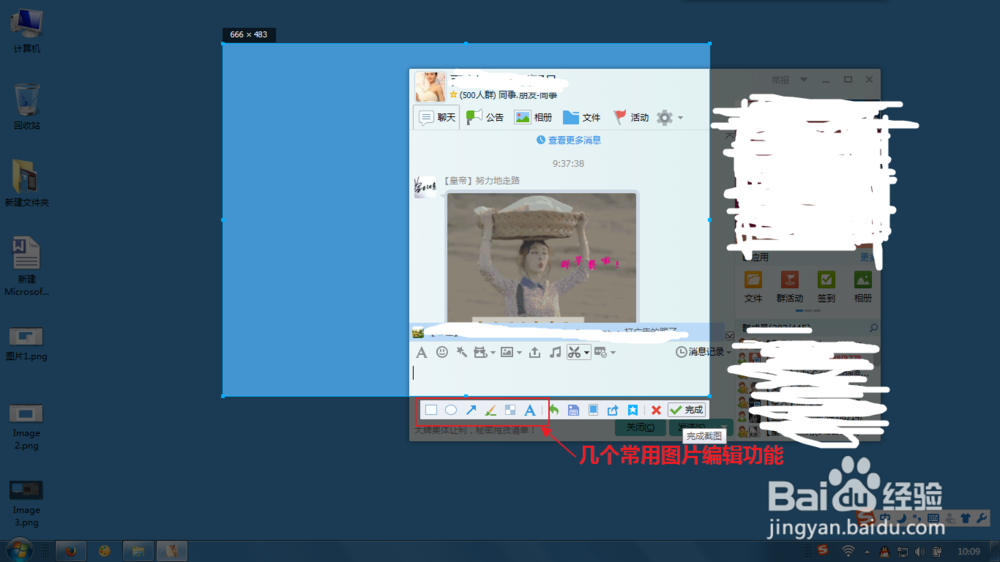Image resolution: width=1000 pixels, height=562 pixels.
Task: Switch to the 聊天 tab
Action: 437,117
